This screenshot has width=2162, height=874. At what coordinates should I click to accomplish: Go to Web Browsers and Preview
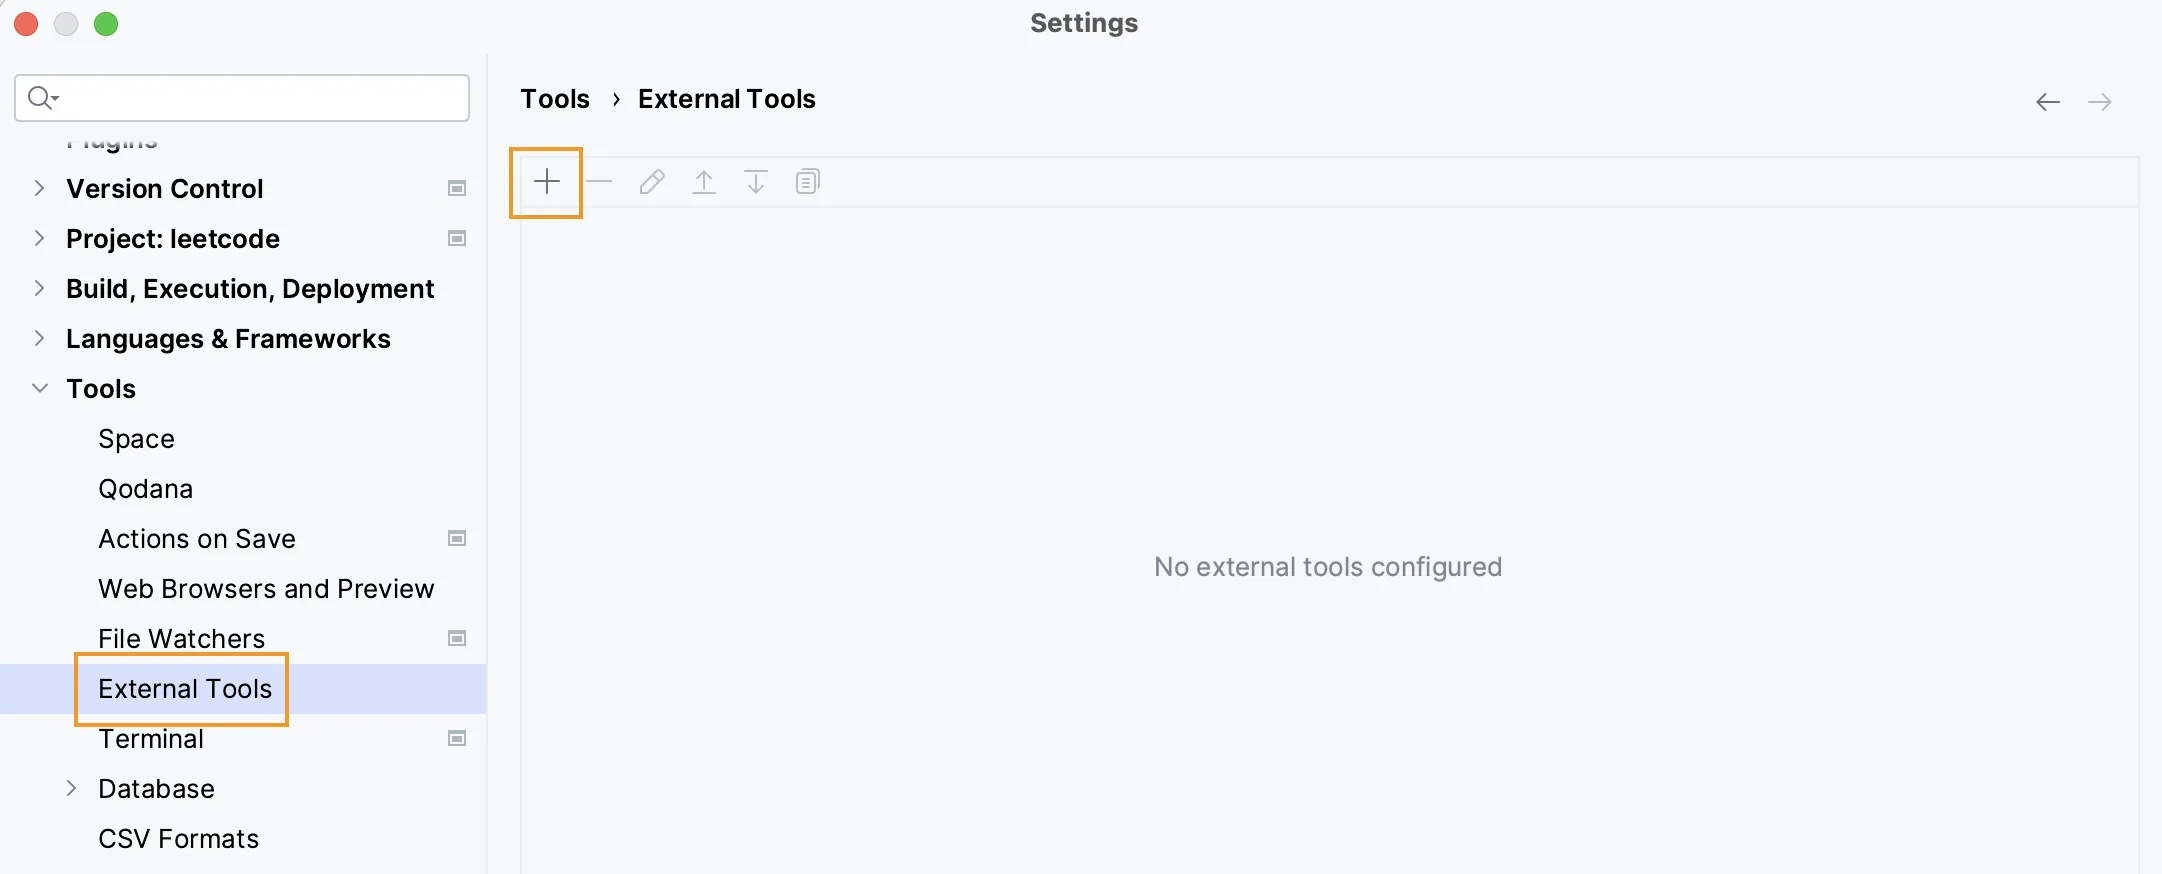(x=266, y=589)
